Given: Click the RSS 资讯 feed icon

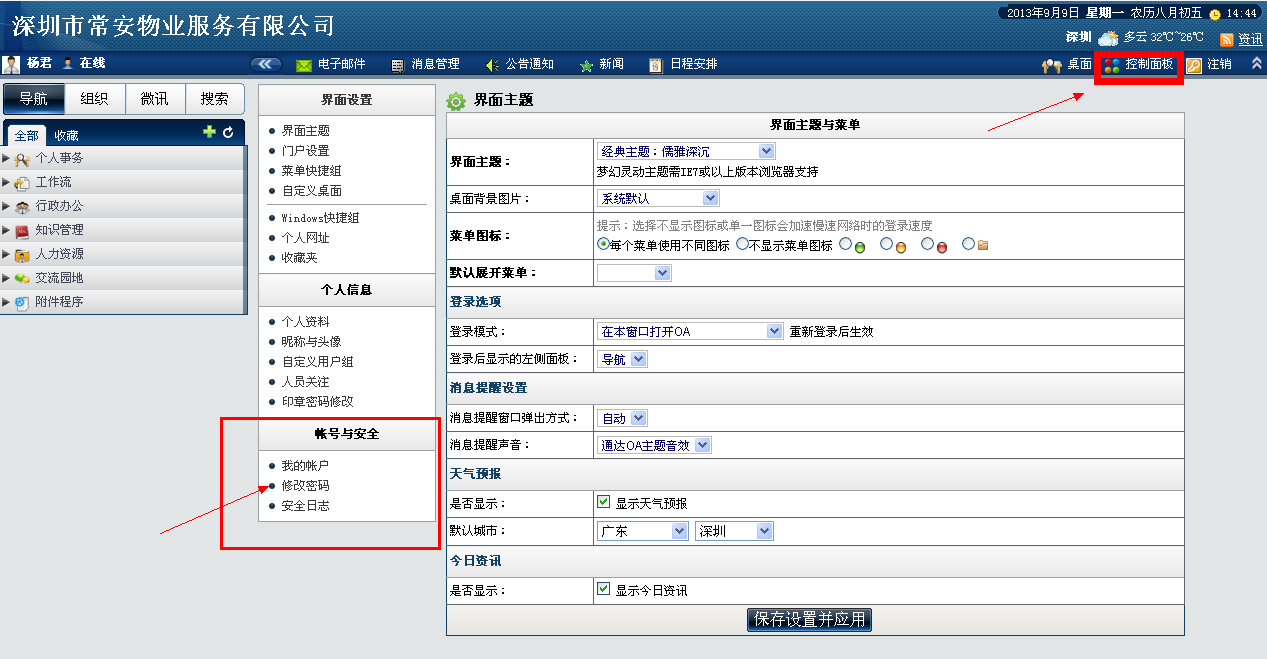Looking at the screenshot, I should [x=1226, y=40].
